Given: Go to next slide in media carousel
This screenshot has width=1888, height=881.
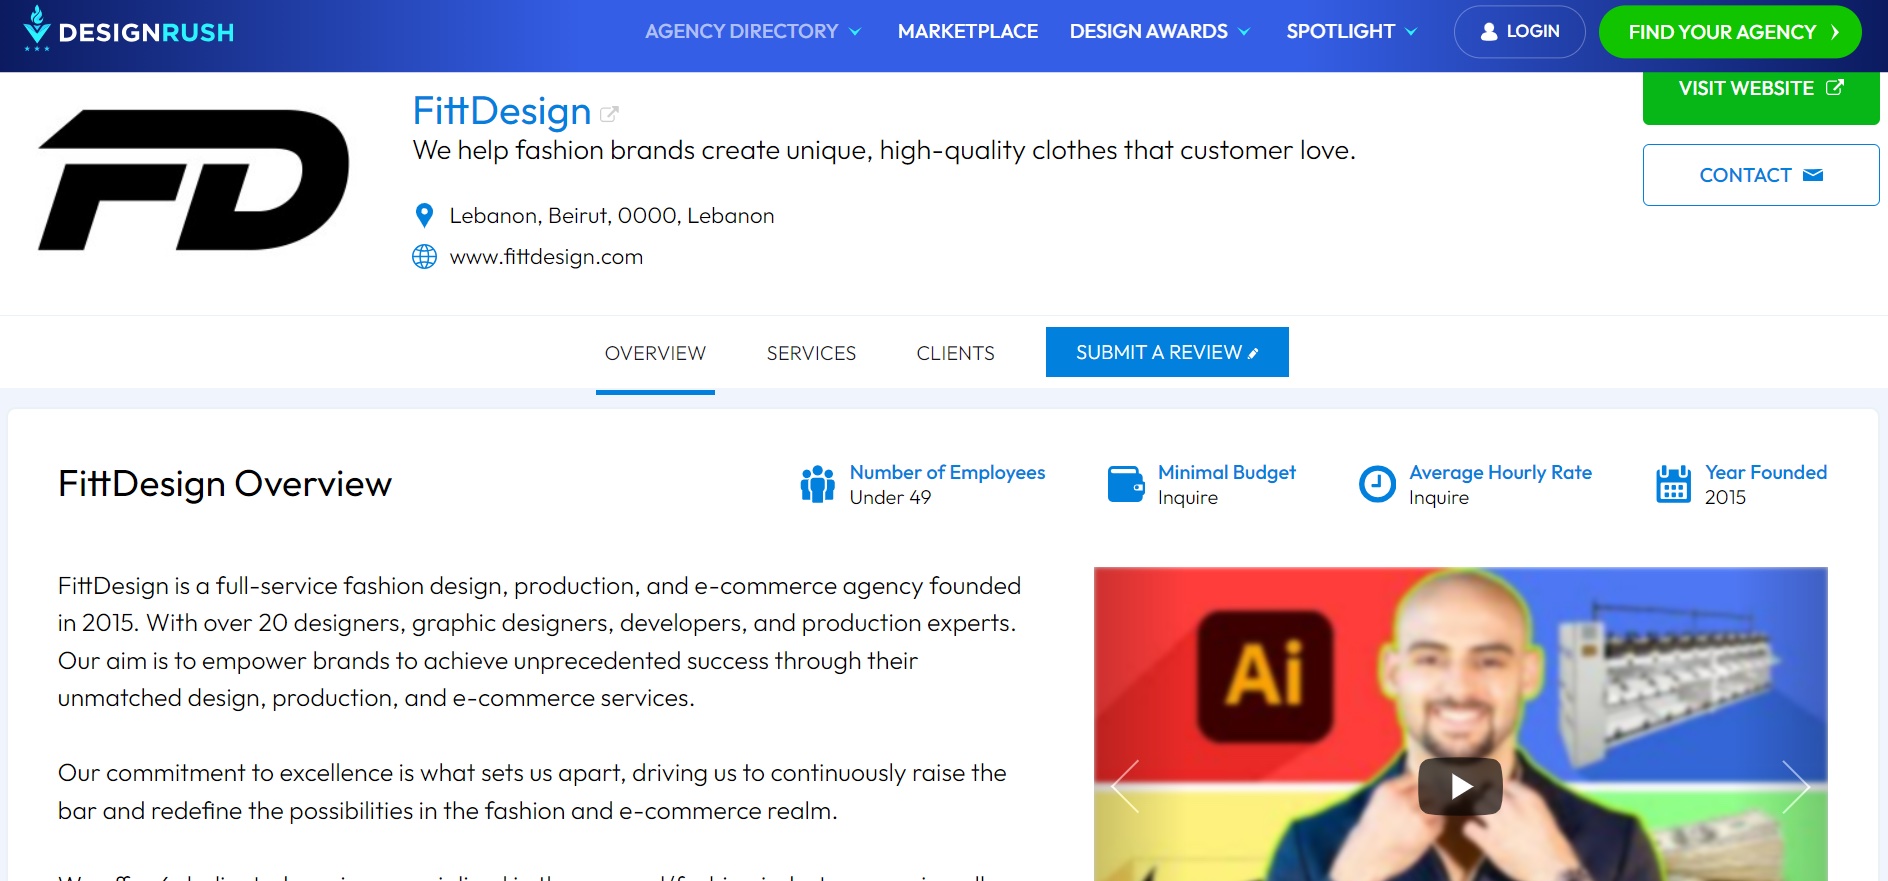Looking at the screenshot, I should [x=1795, y=786].
